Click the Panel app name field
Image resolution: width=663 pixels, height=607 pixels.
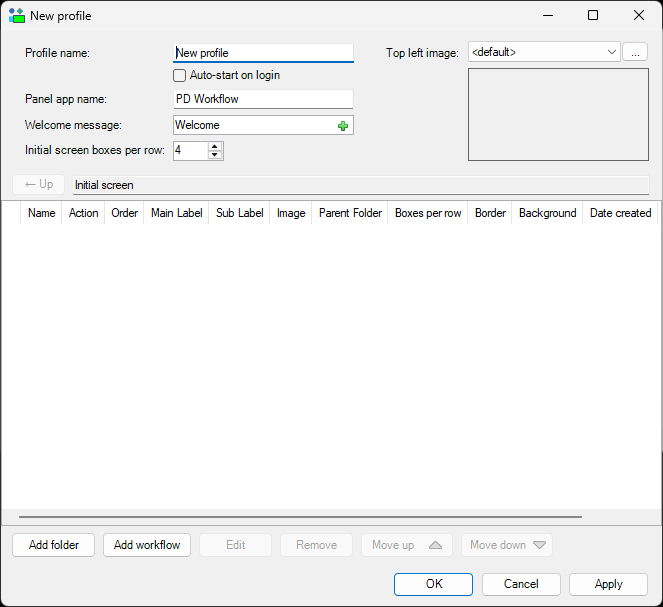(x=263, y=99)
